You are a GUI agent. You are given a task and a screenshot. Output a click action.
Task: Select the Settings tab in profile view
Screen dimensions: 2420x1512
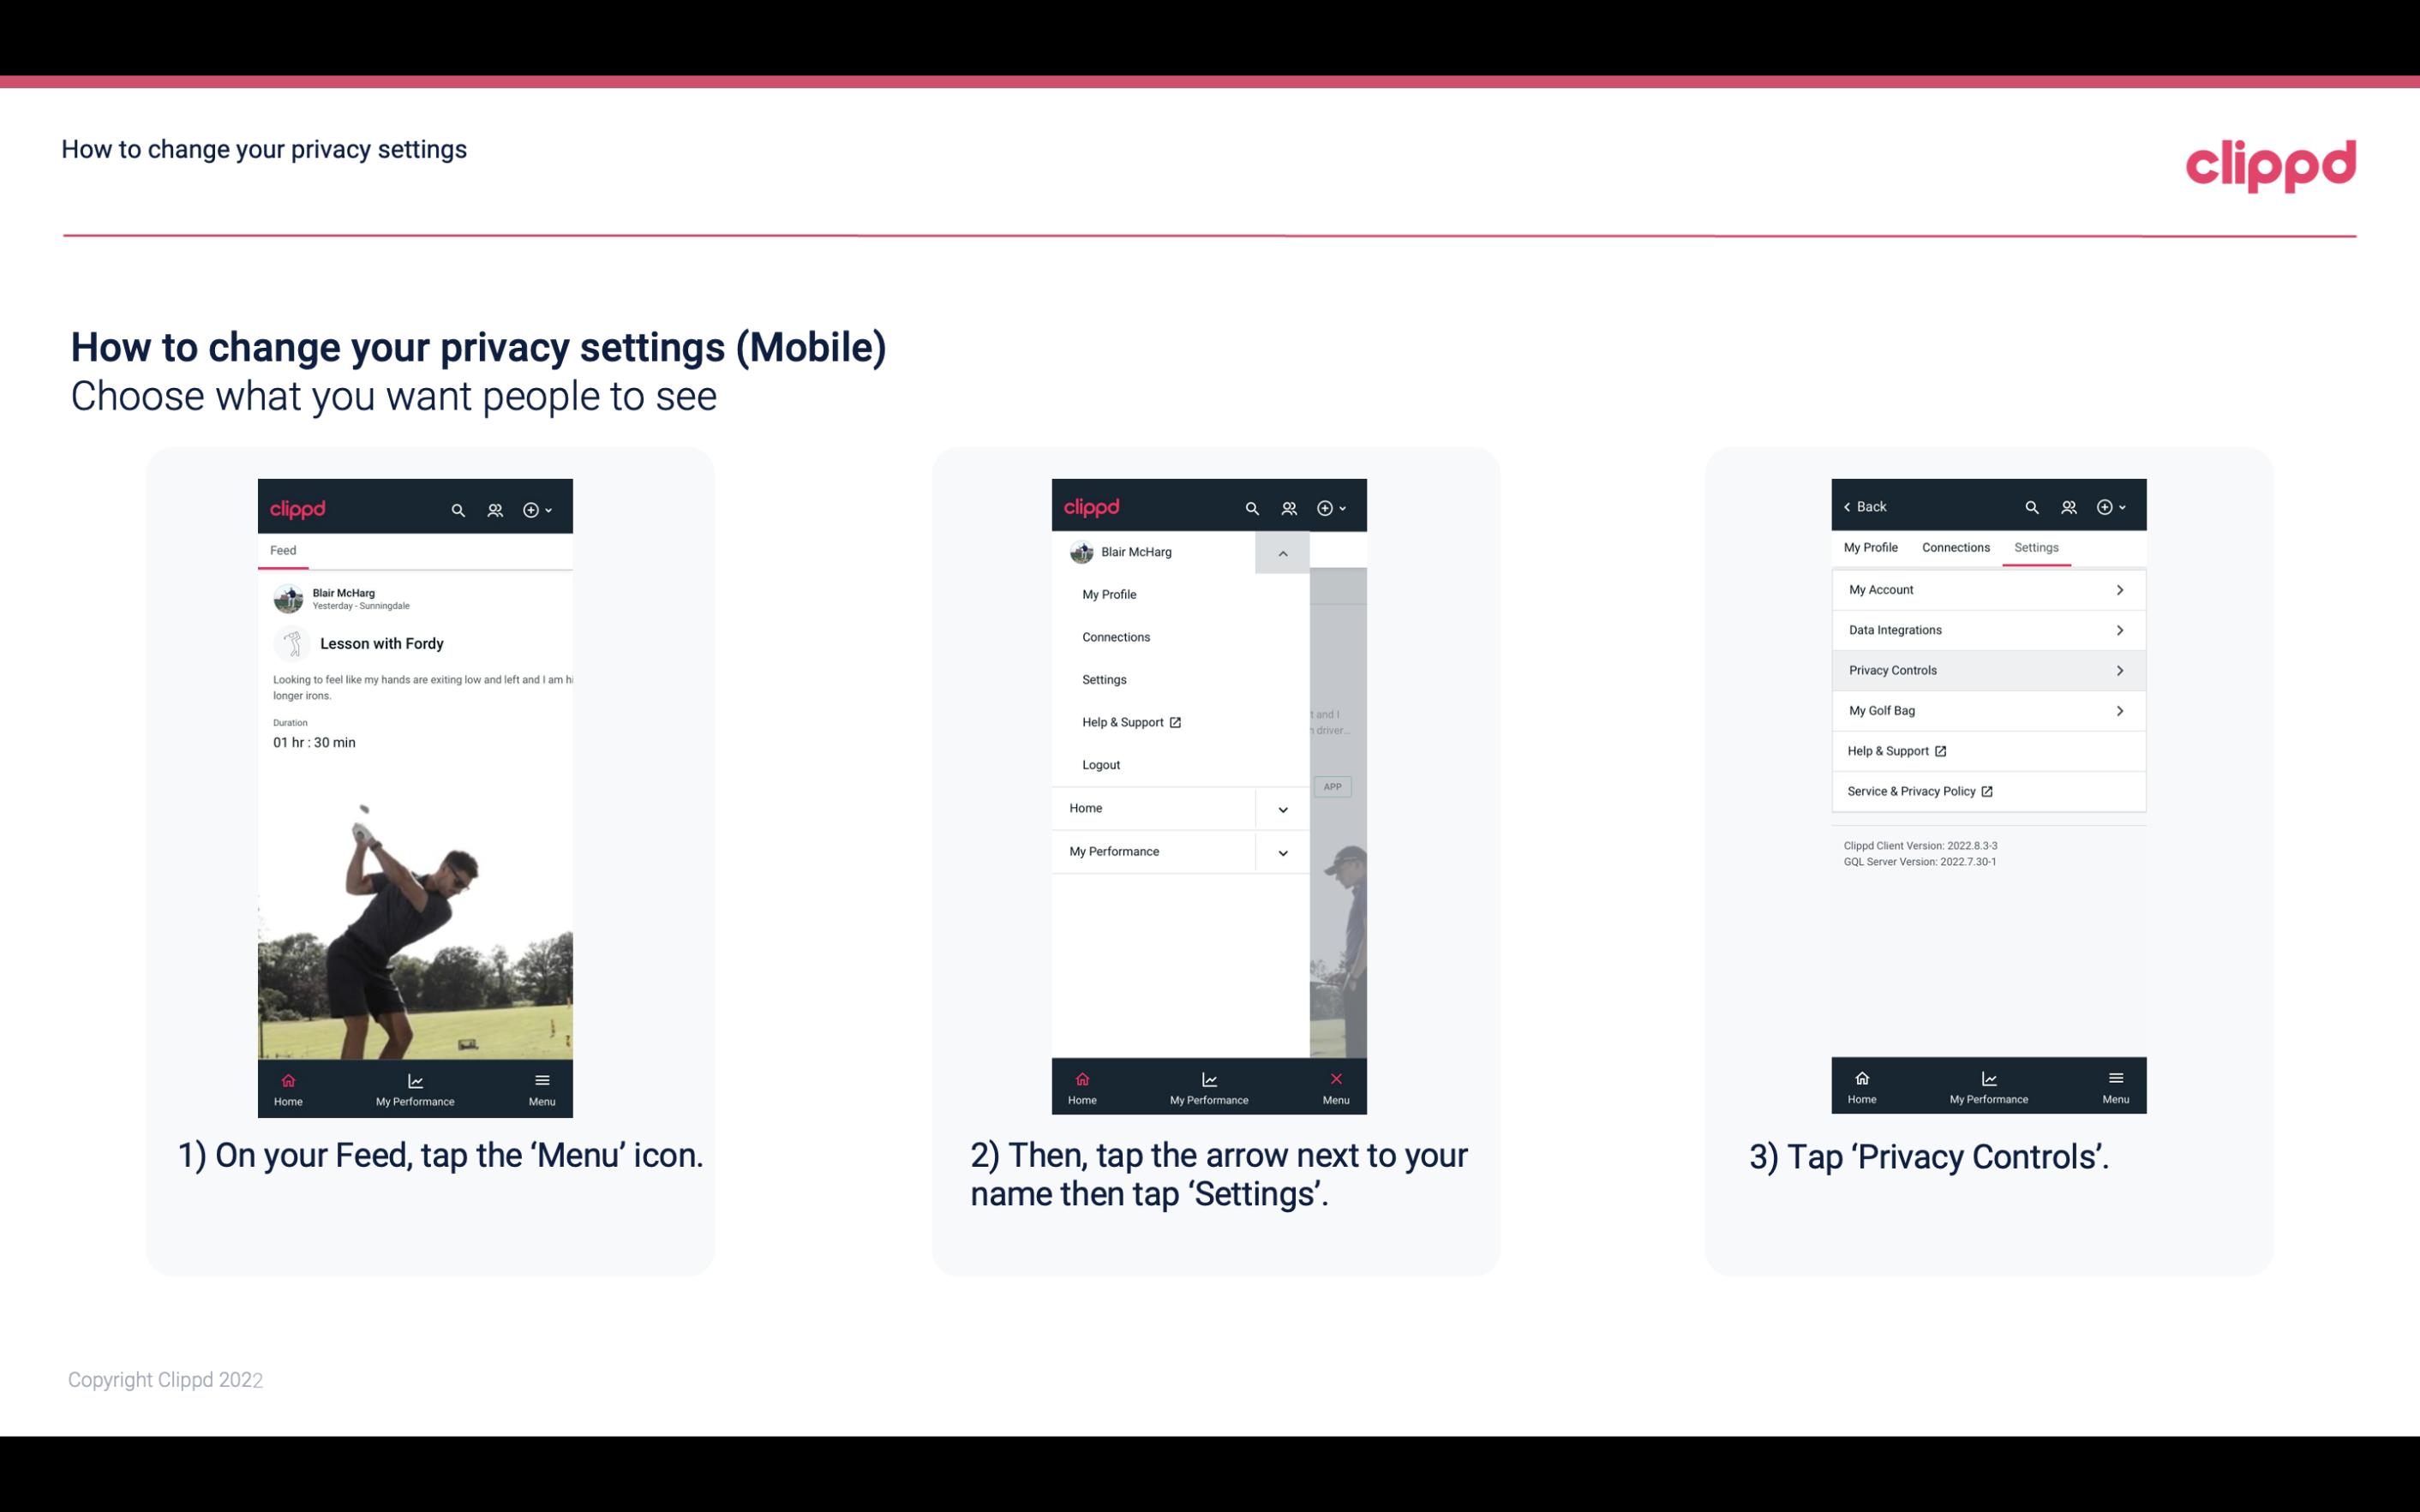(2035, 547)
